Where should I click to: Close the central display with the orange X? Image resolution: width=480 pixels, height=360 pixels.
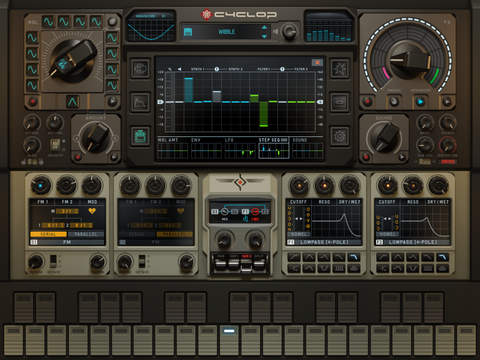coord(317,62)
